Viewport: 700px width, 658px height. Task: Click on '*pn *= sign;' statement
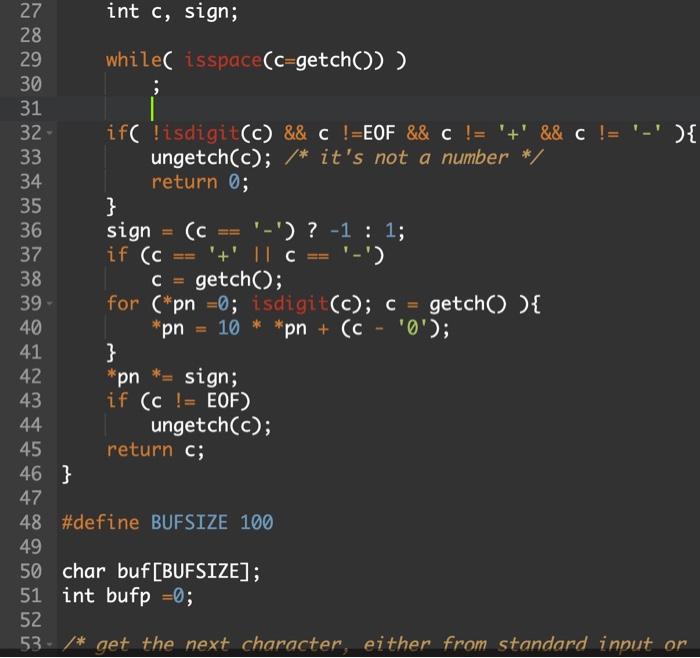[172, 377]
